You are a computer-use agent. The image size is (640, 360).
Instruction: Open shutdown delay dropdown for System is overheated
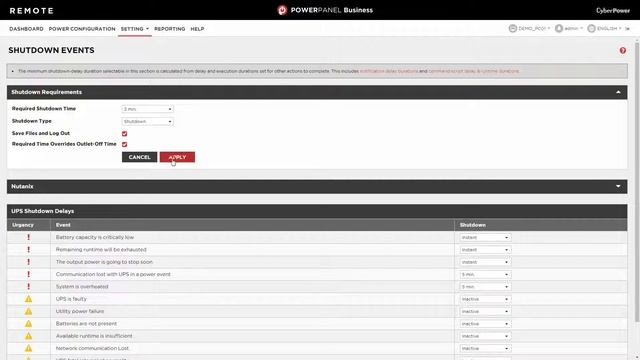coord(485,287)
